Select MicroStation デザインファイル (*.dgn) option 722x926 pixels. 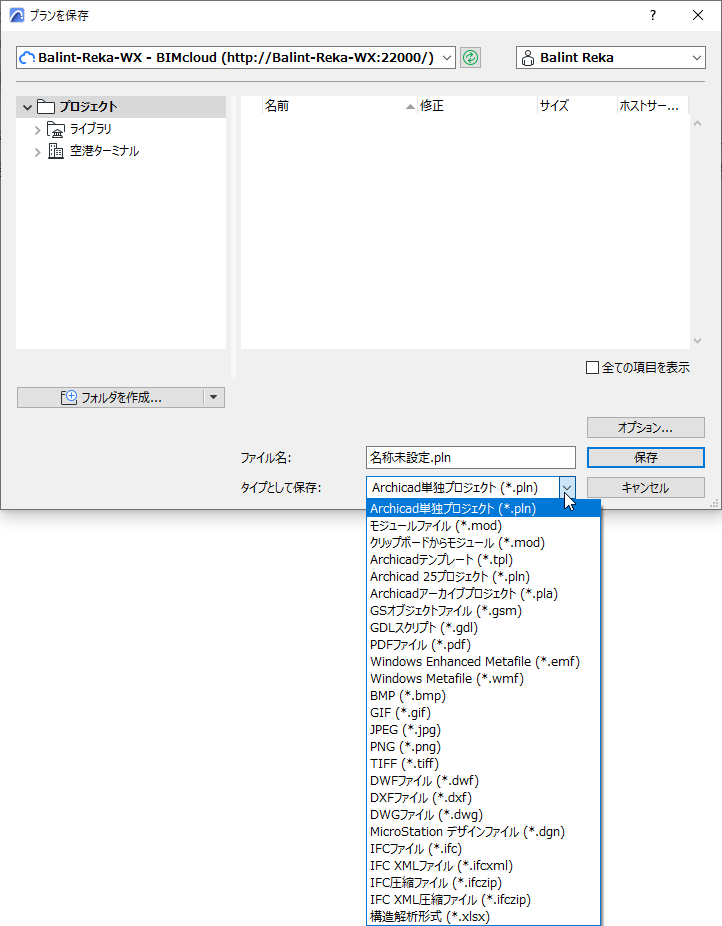coord(483,832)
